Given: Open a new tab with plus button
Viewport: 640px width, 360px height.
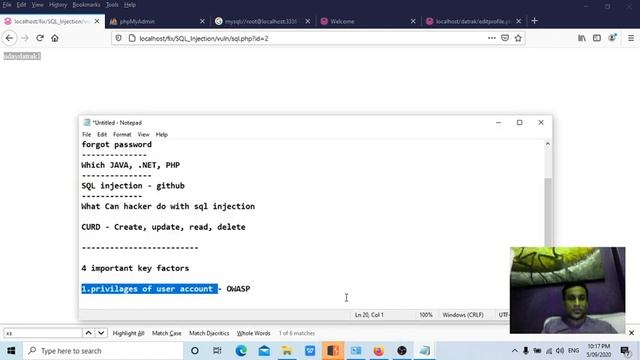Looking at the screenshot, I should pyautogui.click(x=535, y=21).
